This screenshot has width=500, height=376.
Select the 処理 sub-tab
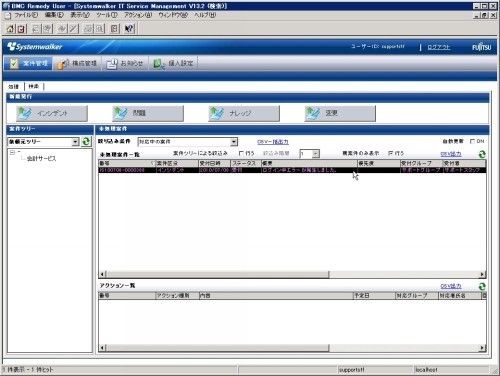(x=14, y=87)
